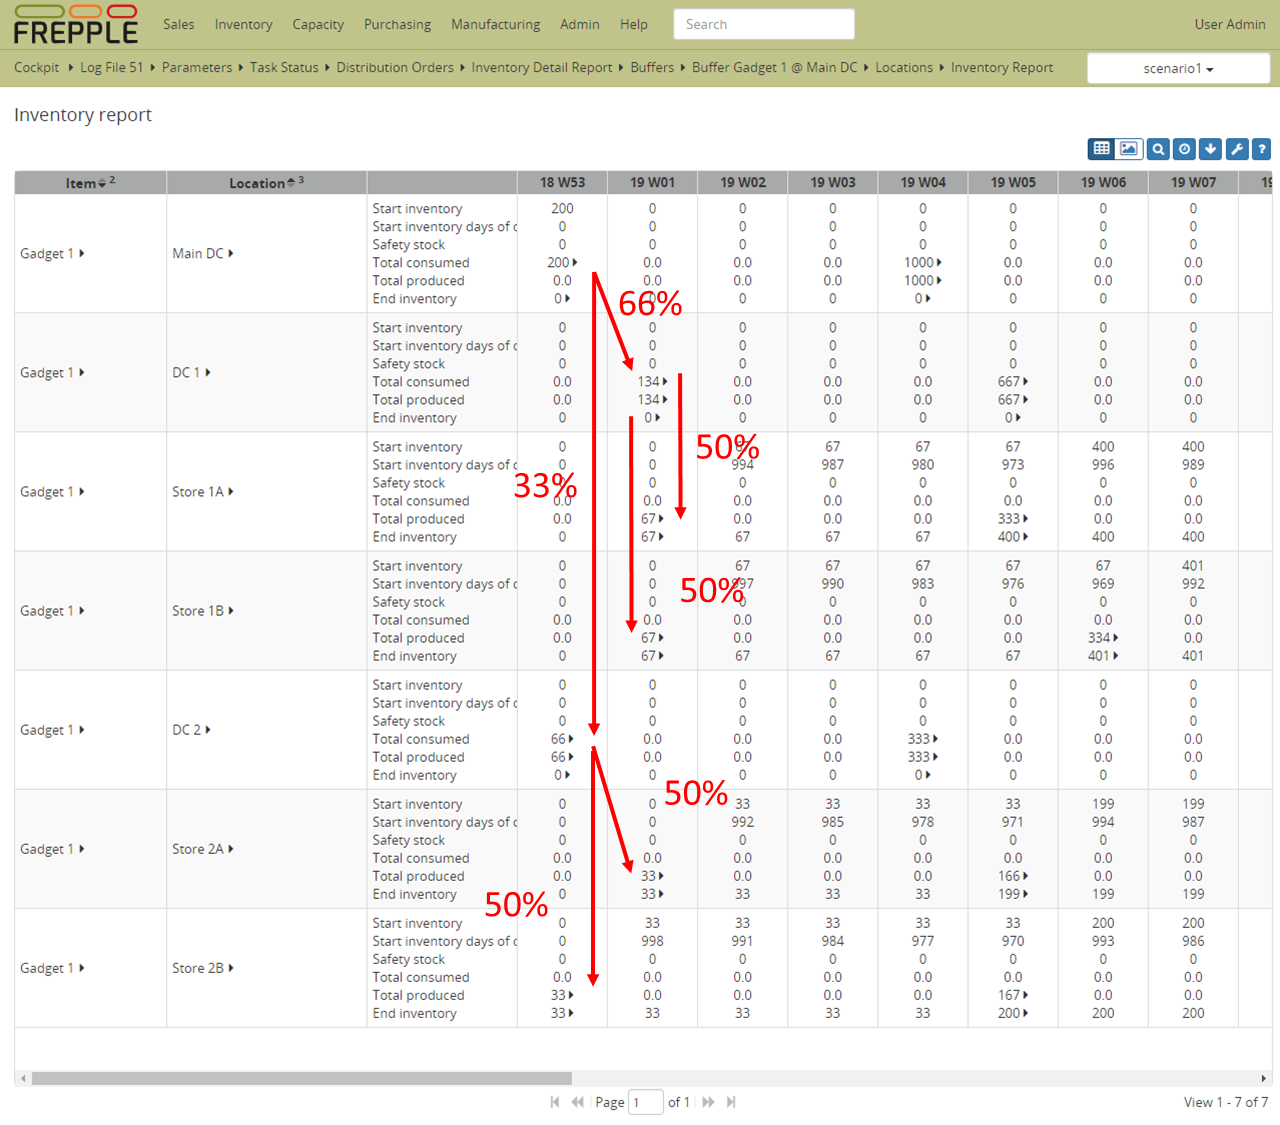Screen dimensions: 1280x1125
Task: Open Inventory Detail Report breadcrumb link
Action: tap(541, 67)
